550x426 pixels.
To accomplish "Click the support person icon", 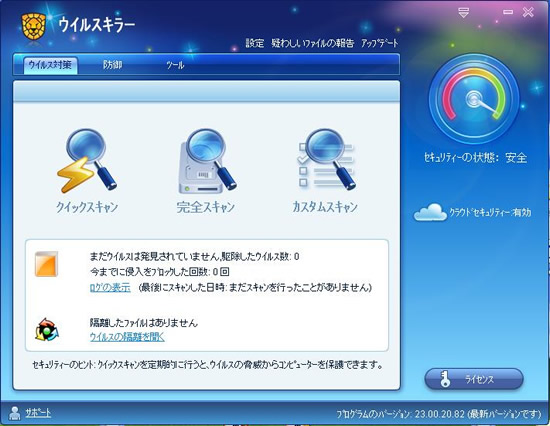I will tap(15, 413).
